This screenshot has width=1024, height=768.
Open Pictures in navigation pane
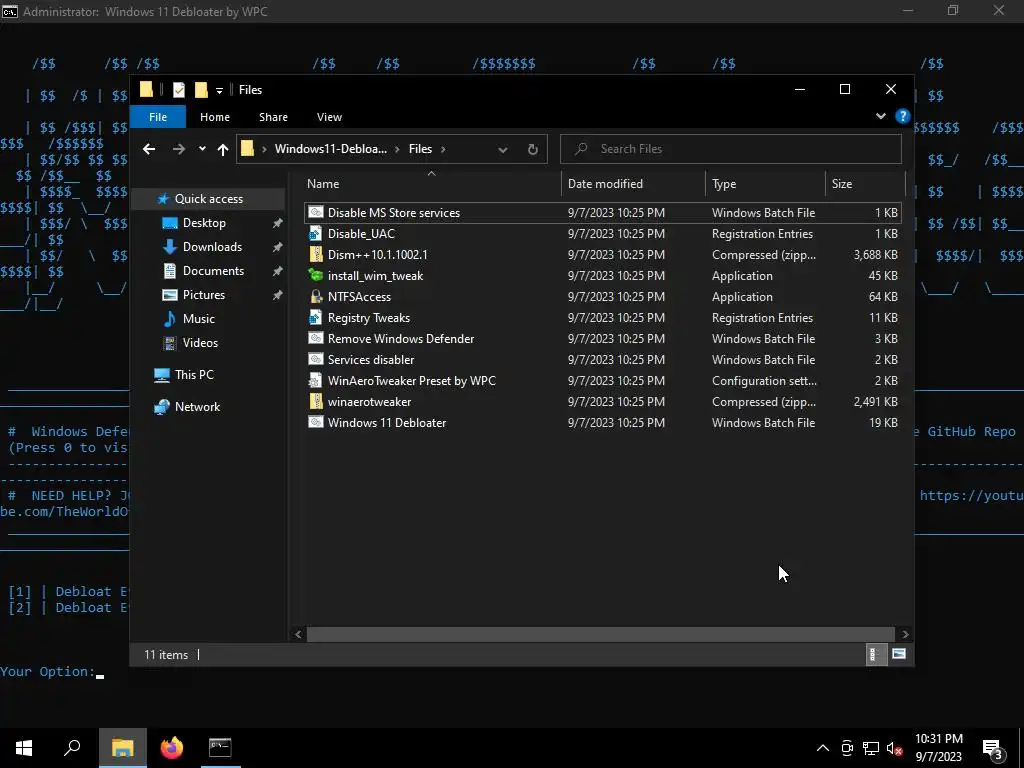[x=204, y=295]
